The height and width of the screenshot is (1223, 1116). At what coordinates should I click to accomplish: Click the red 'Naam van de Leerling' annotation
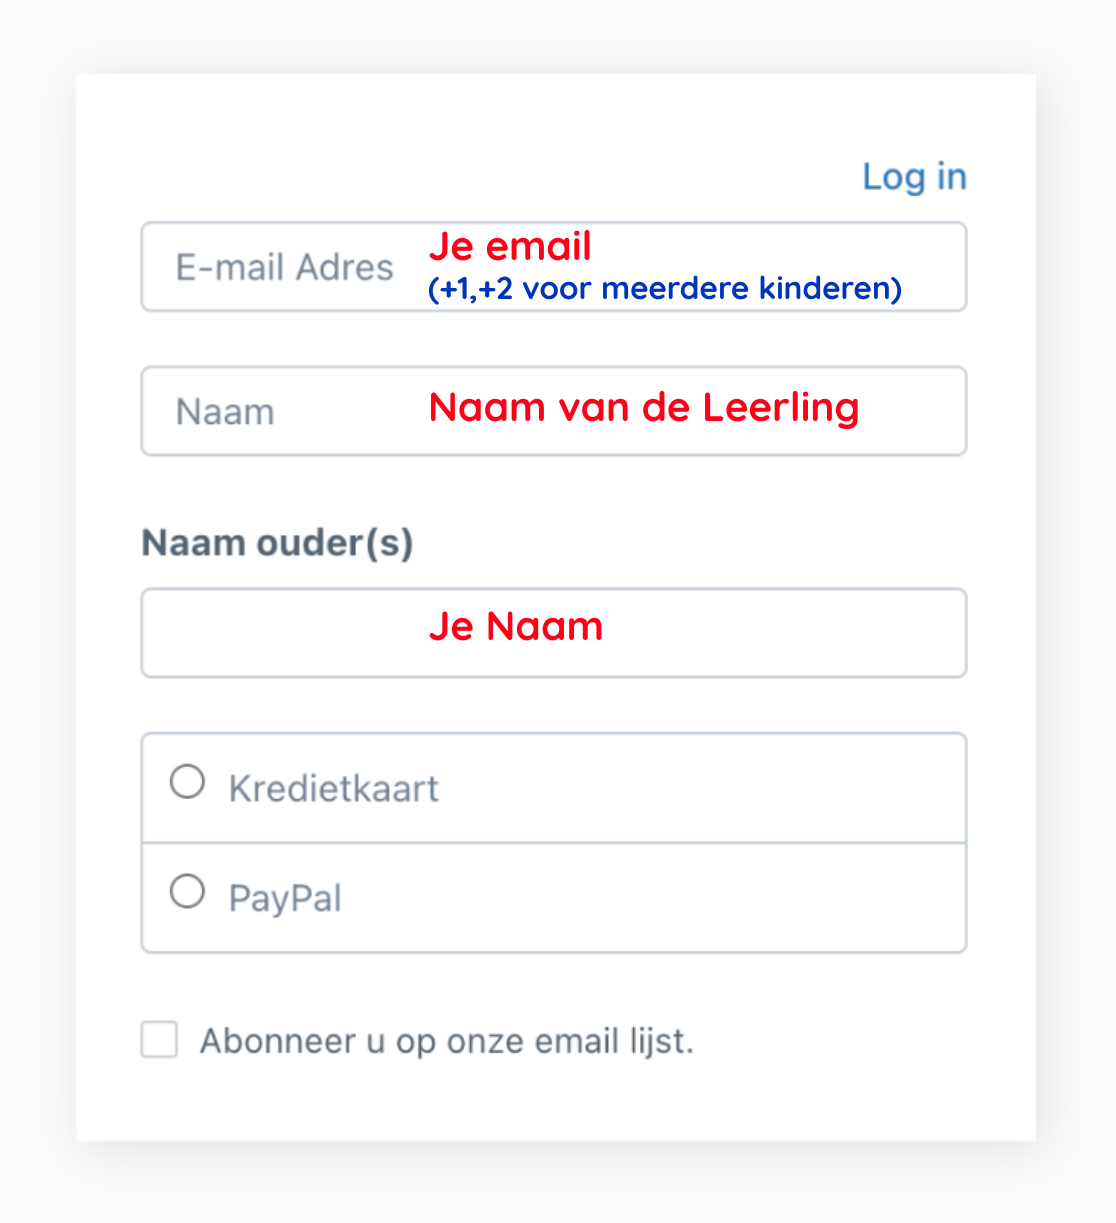coord(644,407)
